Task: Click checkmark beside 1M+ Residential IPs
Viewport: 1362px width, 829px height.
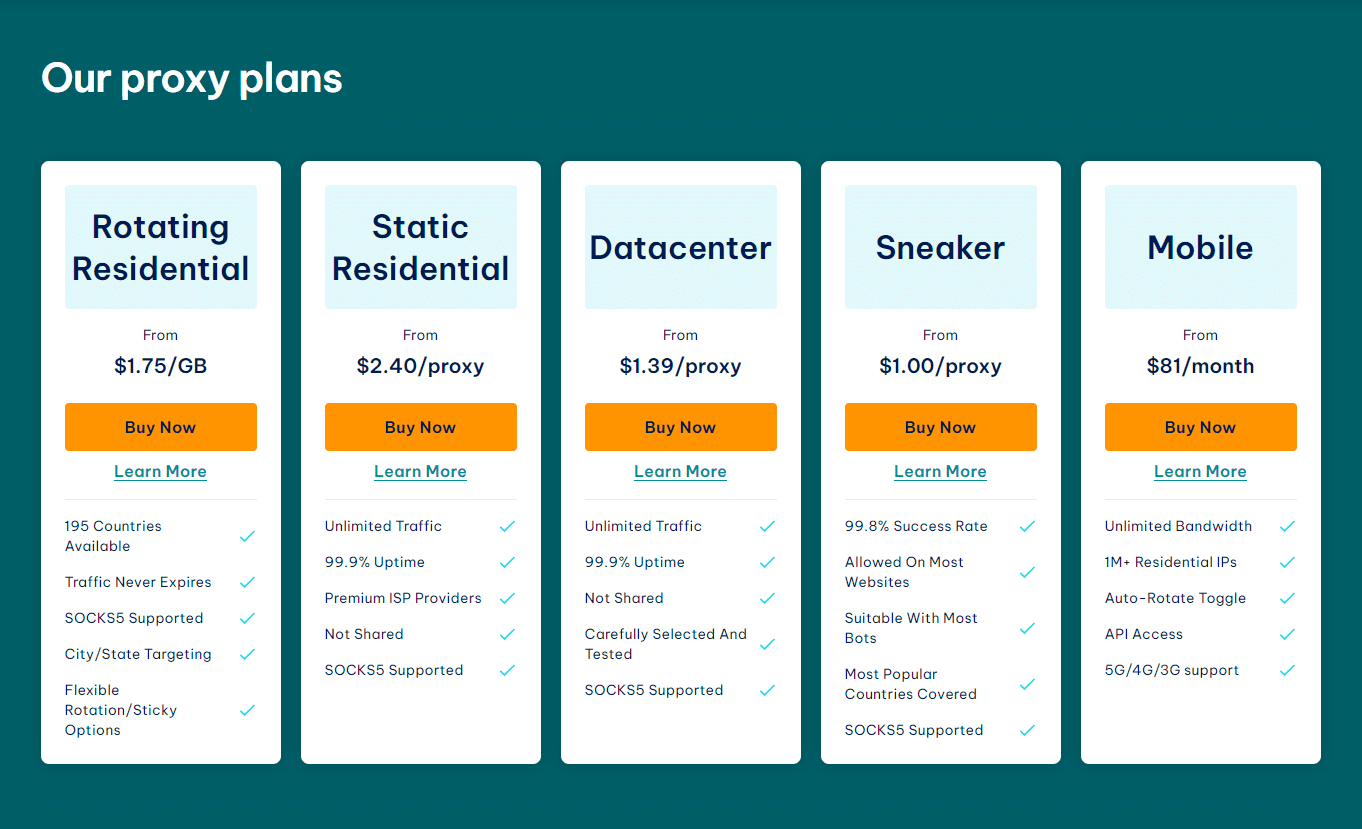Action: coord(1287,562)
